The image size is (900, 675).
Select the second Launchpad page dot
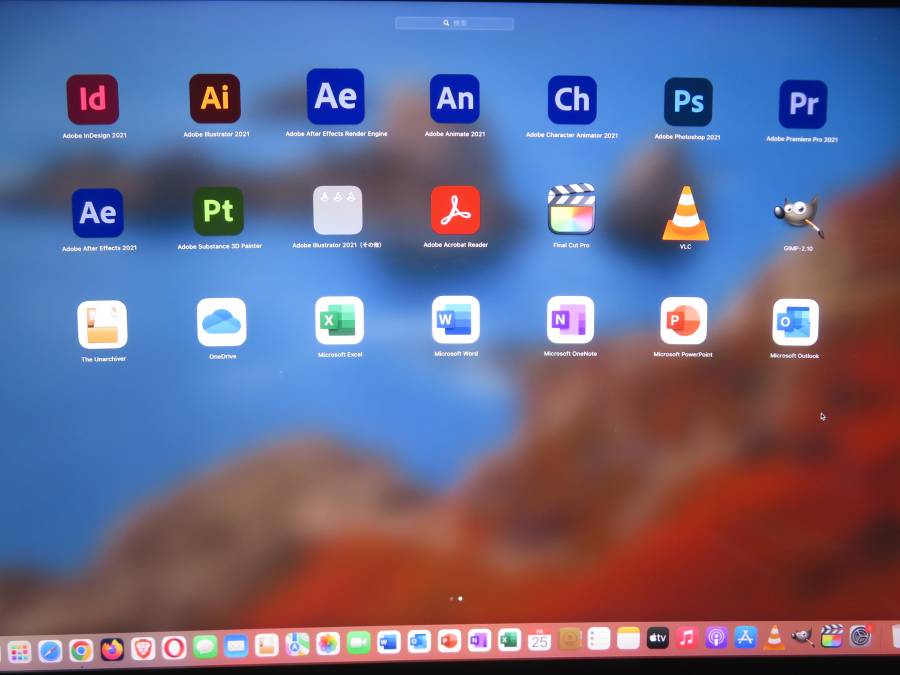(460, 599)
